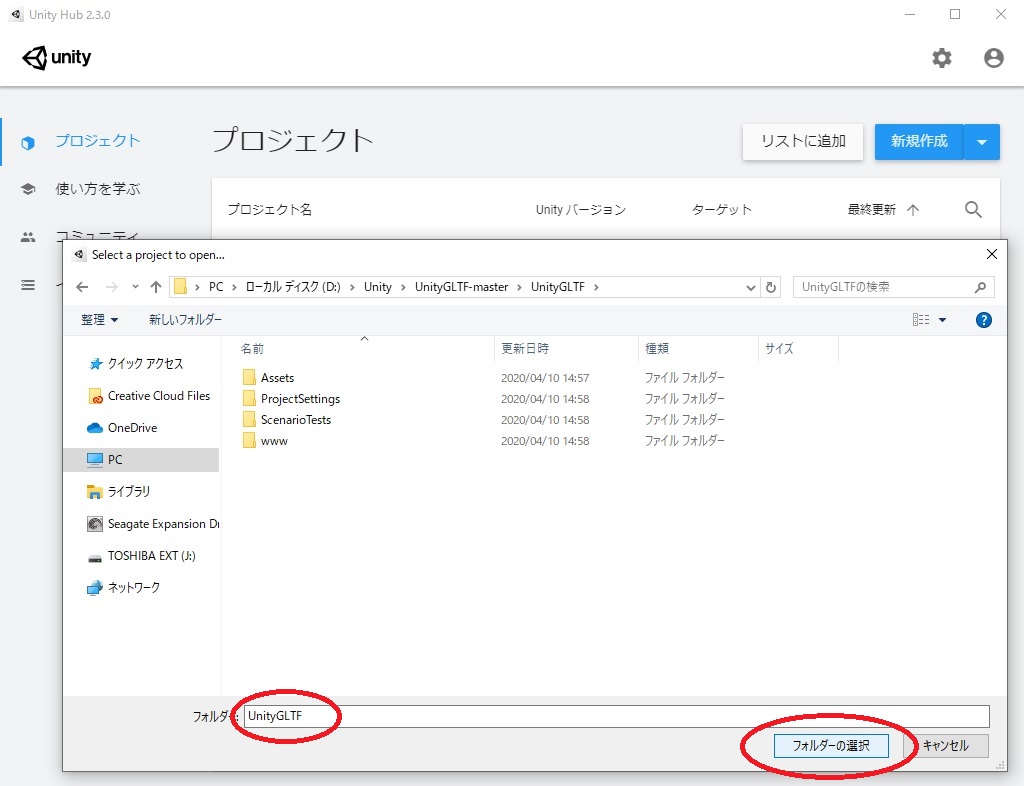Expand the address bar history dropdown

750,287
